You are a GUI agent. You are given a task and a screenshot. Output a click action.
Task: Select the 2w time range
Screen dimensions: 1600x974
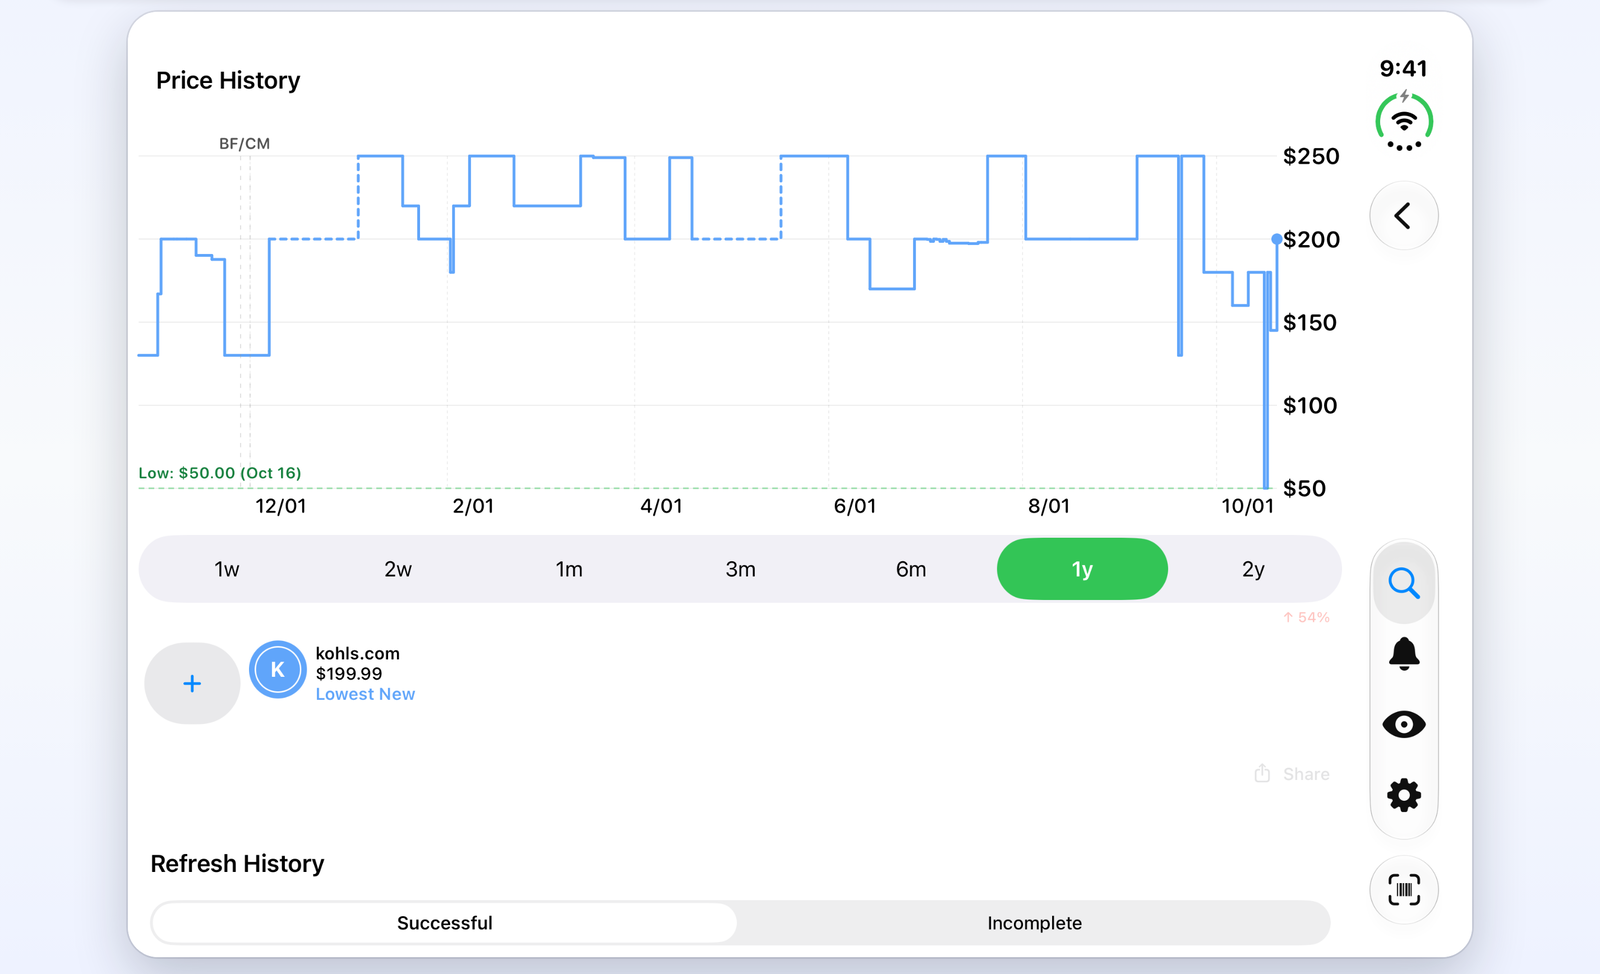pyautogui.click(x=398, y=569)
